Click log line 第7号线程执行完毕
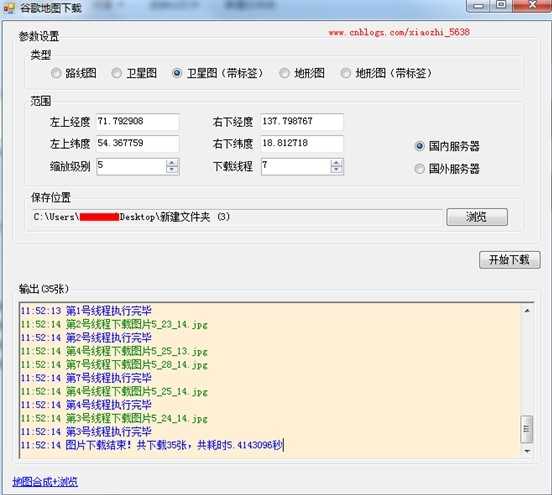 click(86, 378)
